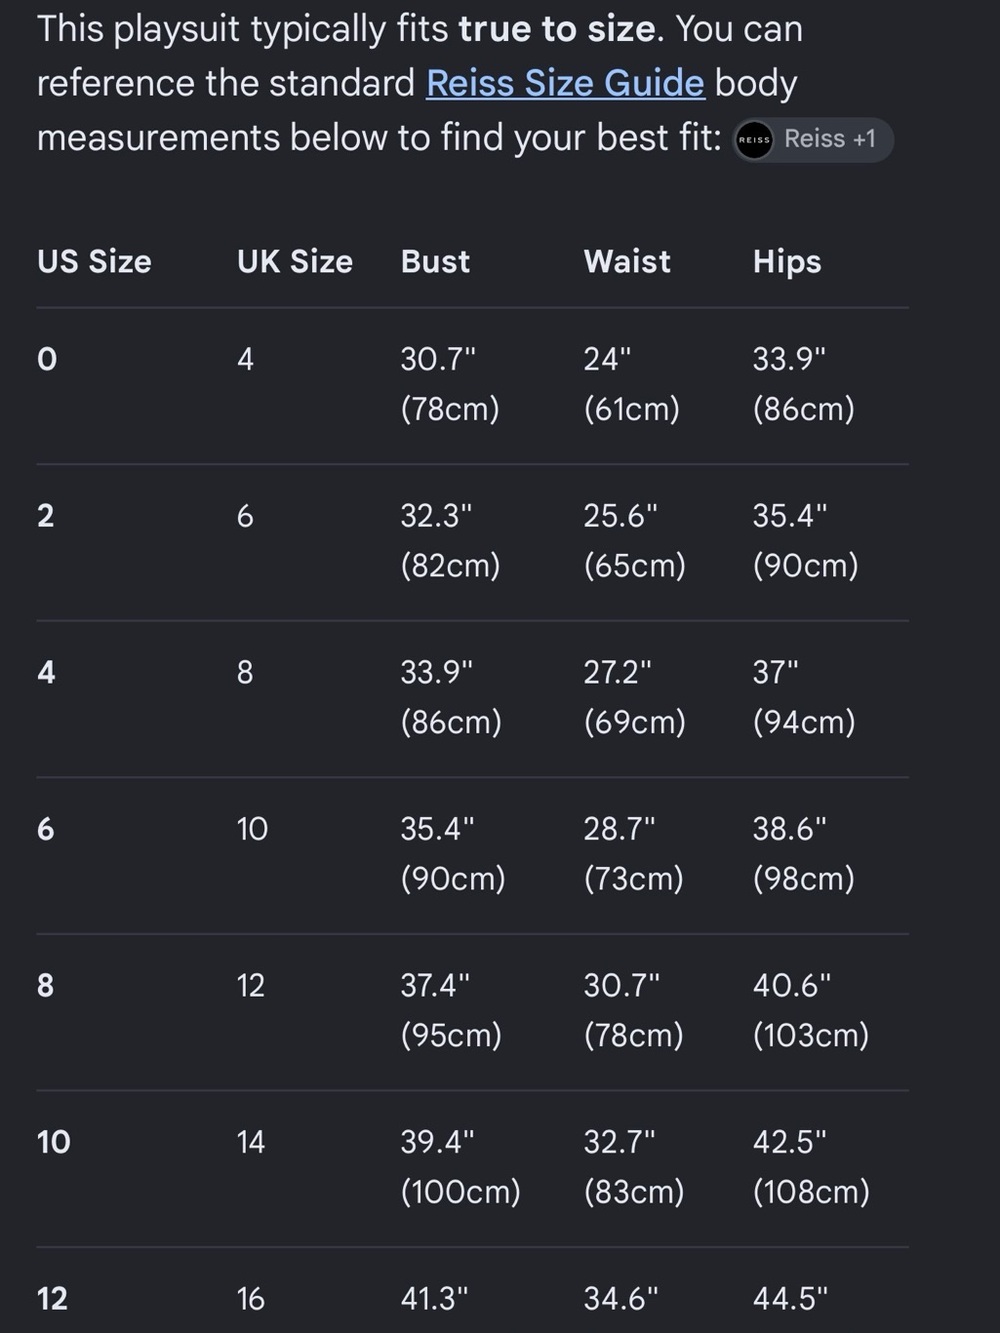
Task: Click the US size 4 row label
Action: (46, 672)
